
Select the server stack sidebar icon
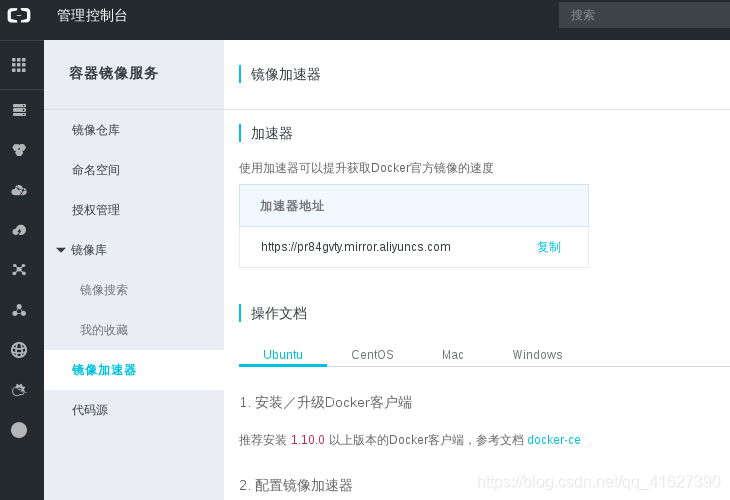click(19, 110)
